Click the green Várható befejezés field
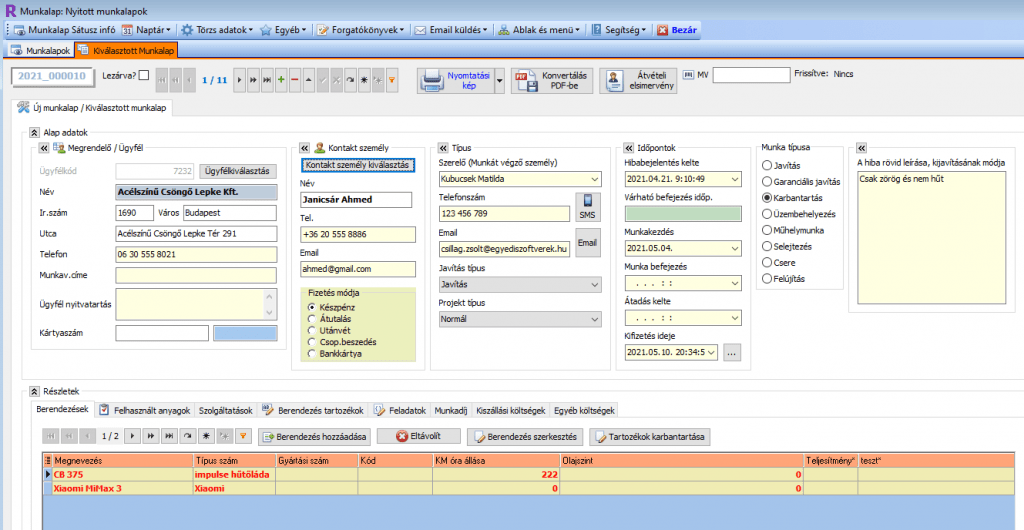1024x530 pixels. click(x=683, y=213)
